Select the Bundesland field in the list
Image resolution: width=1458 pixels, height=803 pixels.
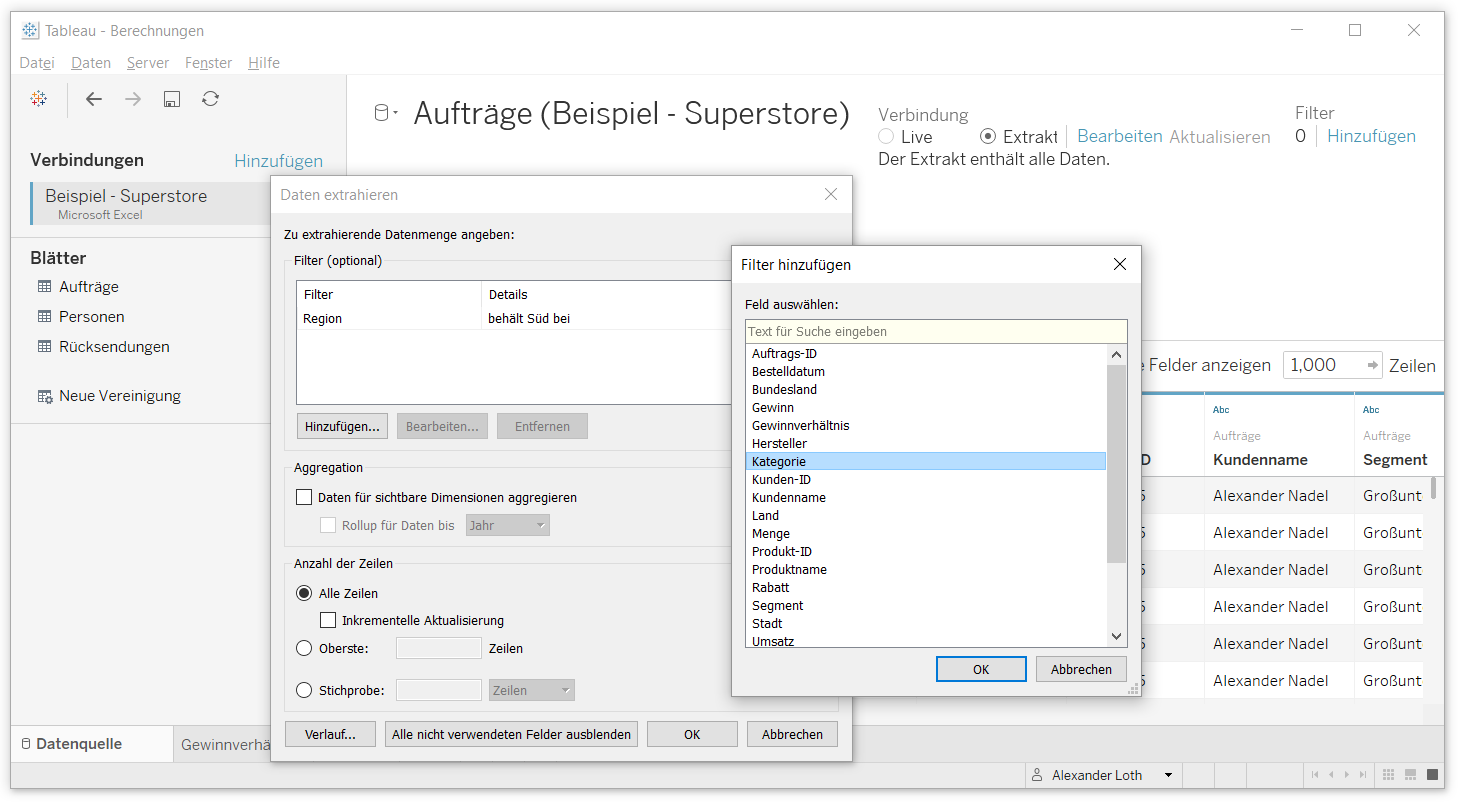(926, 389)
